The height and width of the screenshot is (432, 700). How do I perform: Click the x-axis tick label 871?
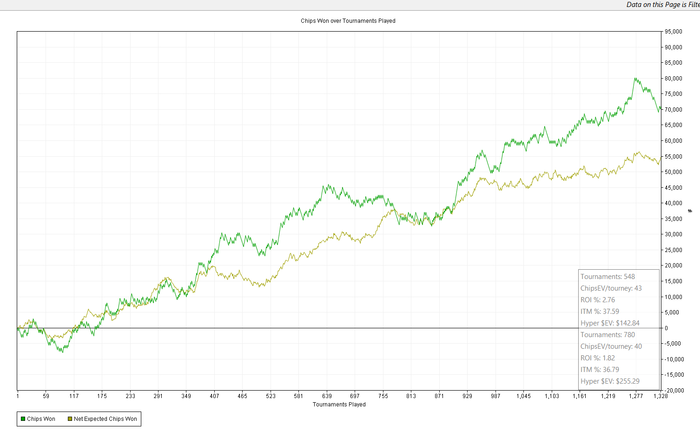tap(439, 396)
